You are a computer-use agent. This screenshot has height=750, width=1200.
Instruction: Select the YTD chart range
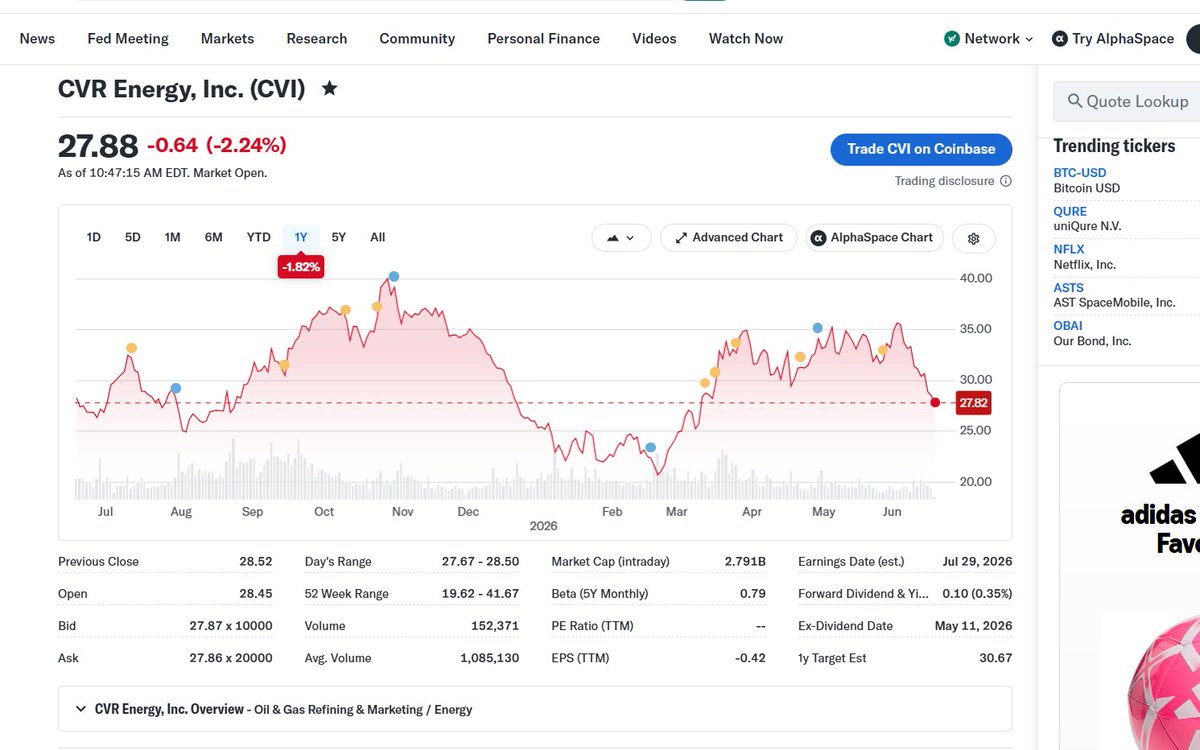[x=259, y=237]
